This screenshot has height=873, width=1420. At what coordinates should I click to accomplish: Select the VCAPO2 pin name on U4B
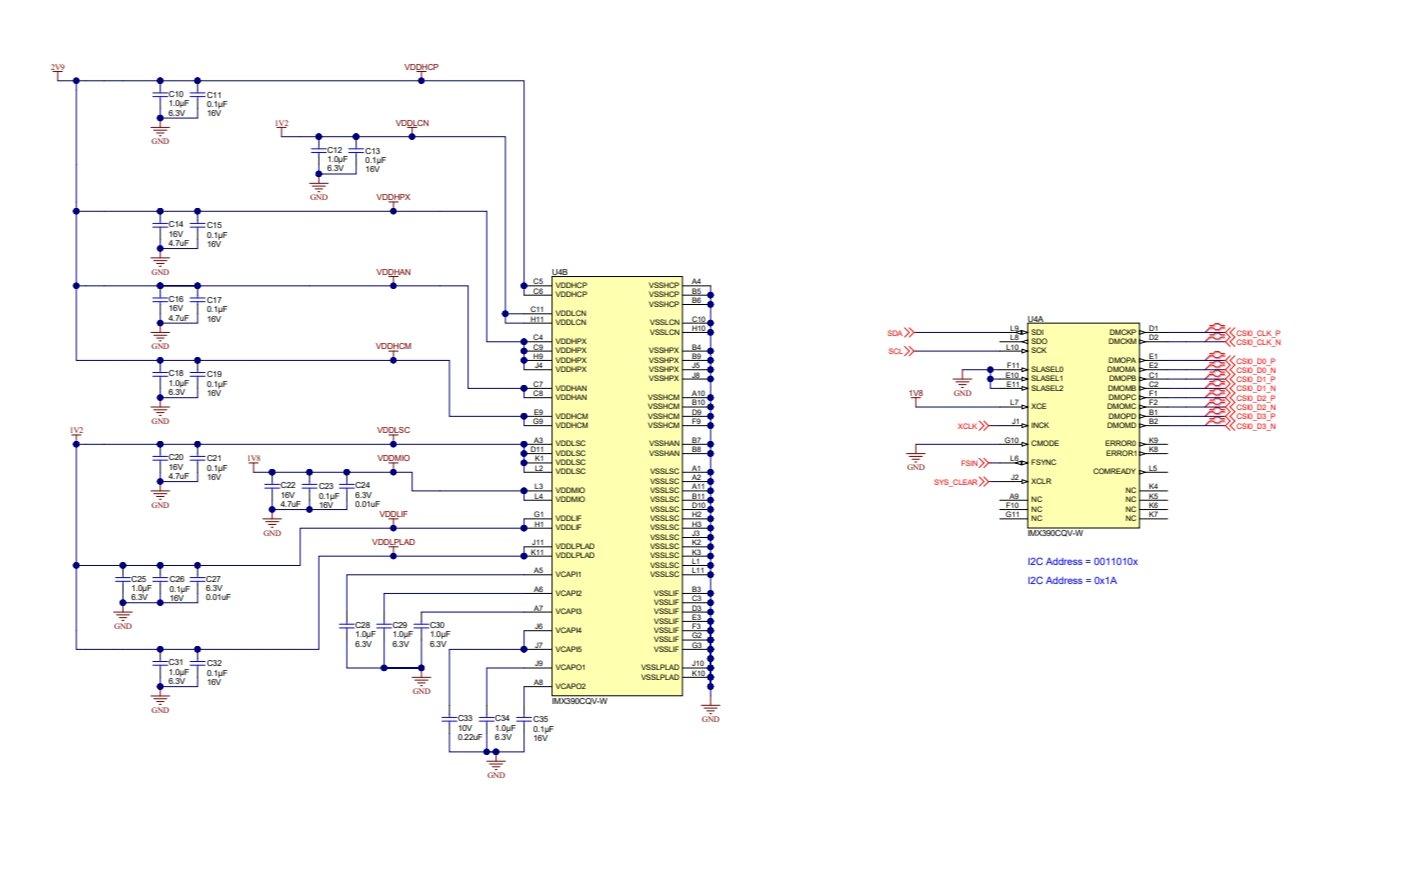pyautogui.click(x=570, y=686)
